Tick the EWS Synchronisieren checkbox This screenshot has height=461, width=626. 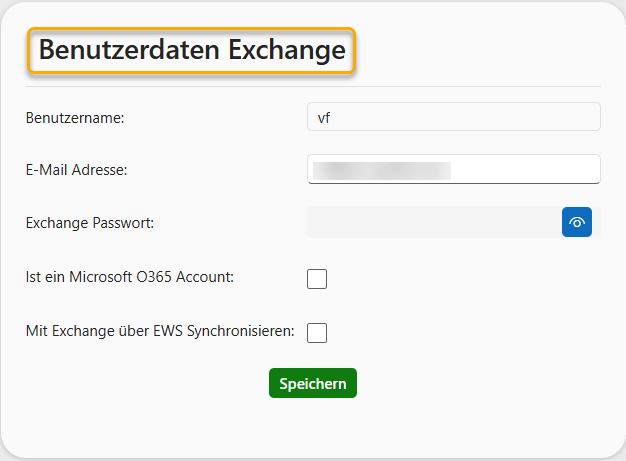tap(317, 333)
